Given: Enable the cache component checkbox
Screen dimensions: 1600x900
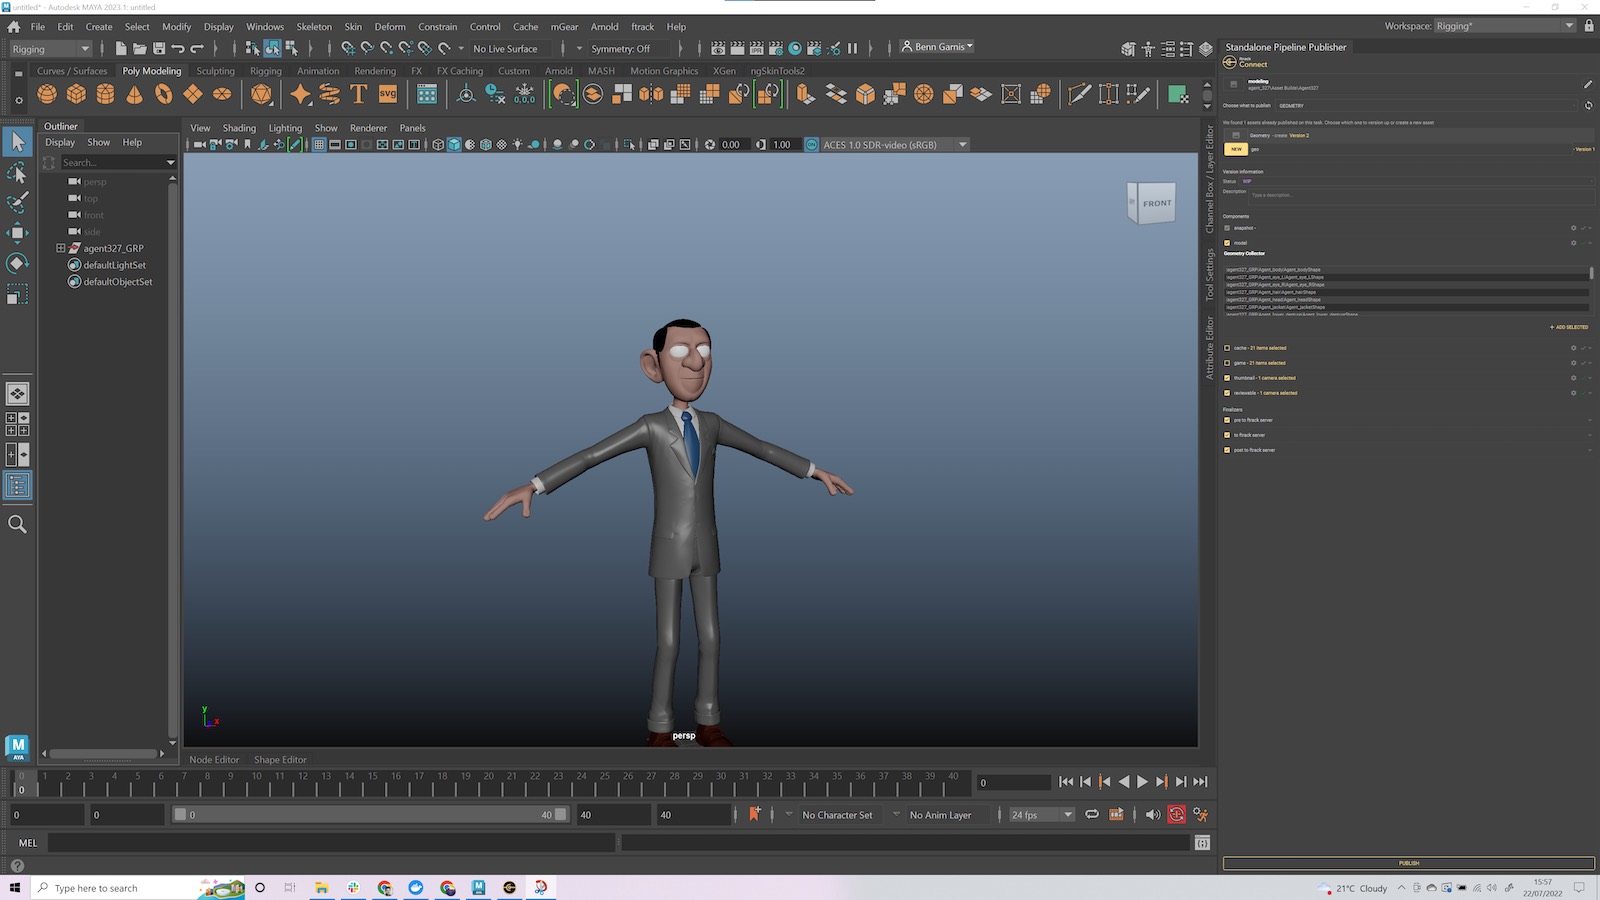Looking at the screenshot, I should (1227, 348).
